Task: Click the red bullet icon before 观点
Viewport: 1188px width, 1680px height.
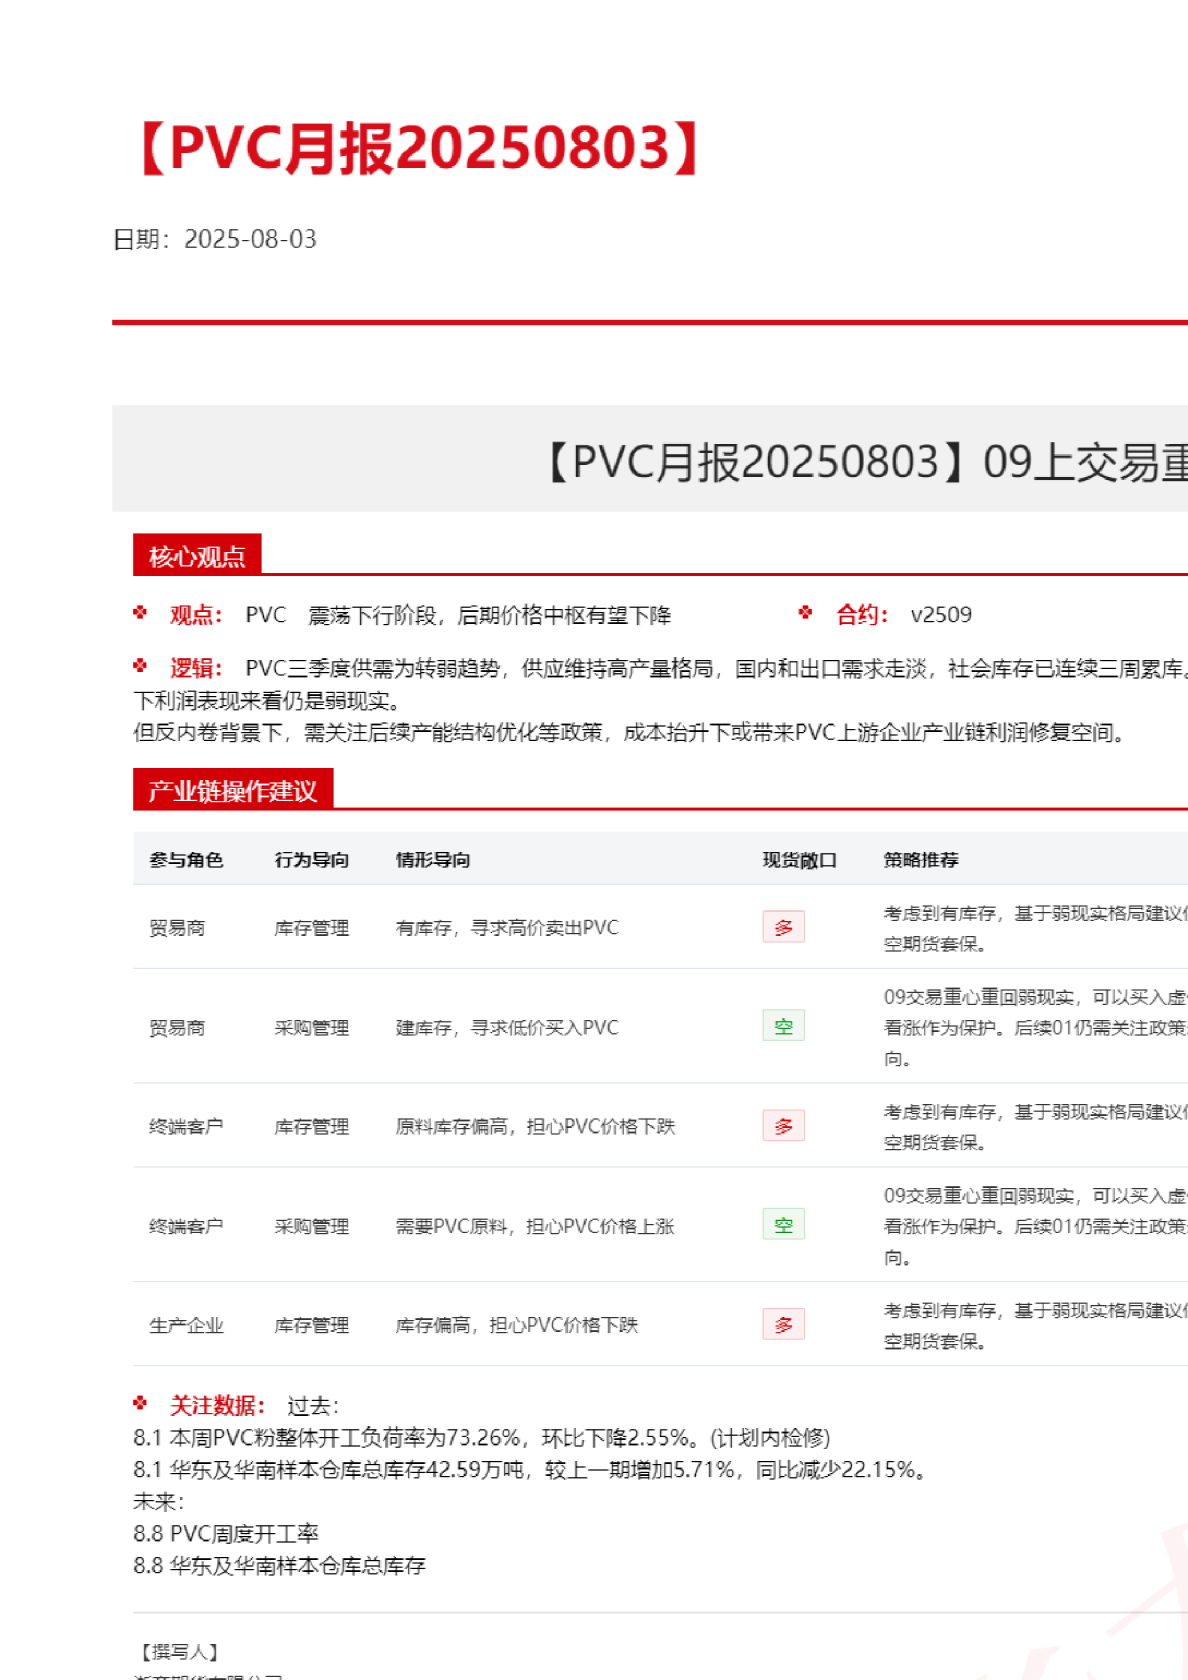Action: point(140,613)
